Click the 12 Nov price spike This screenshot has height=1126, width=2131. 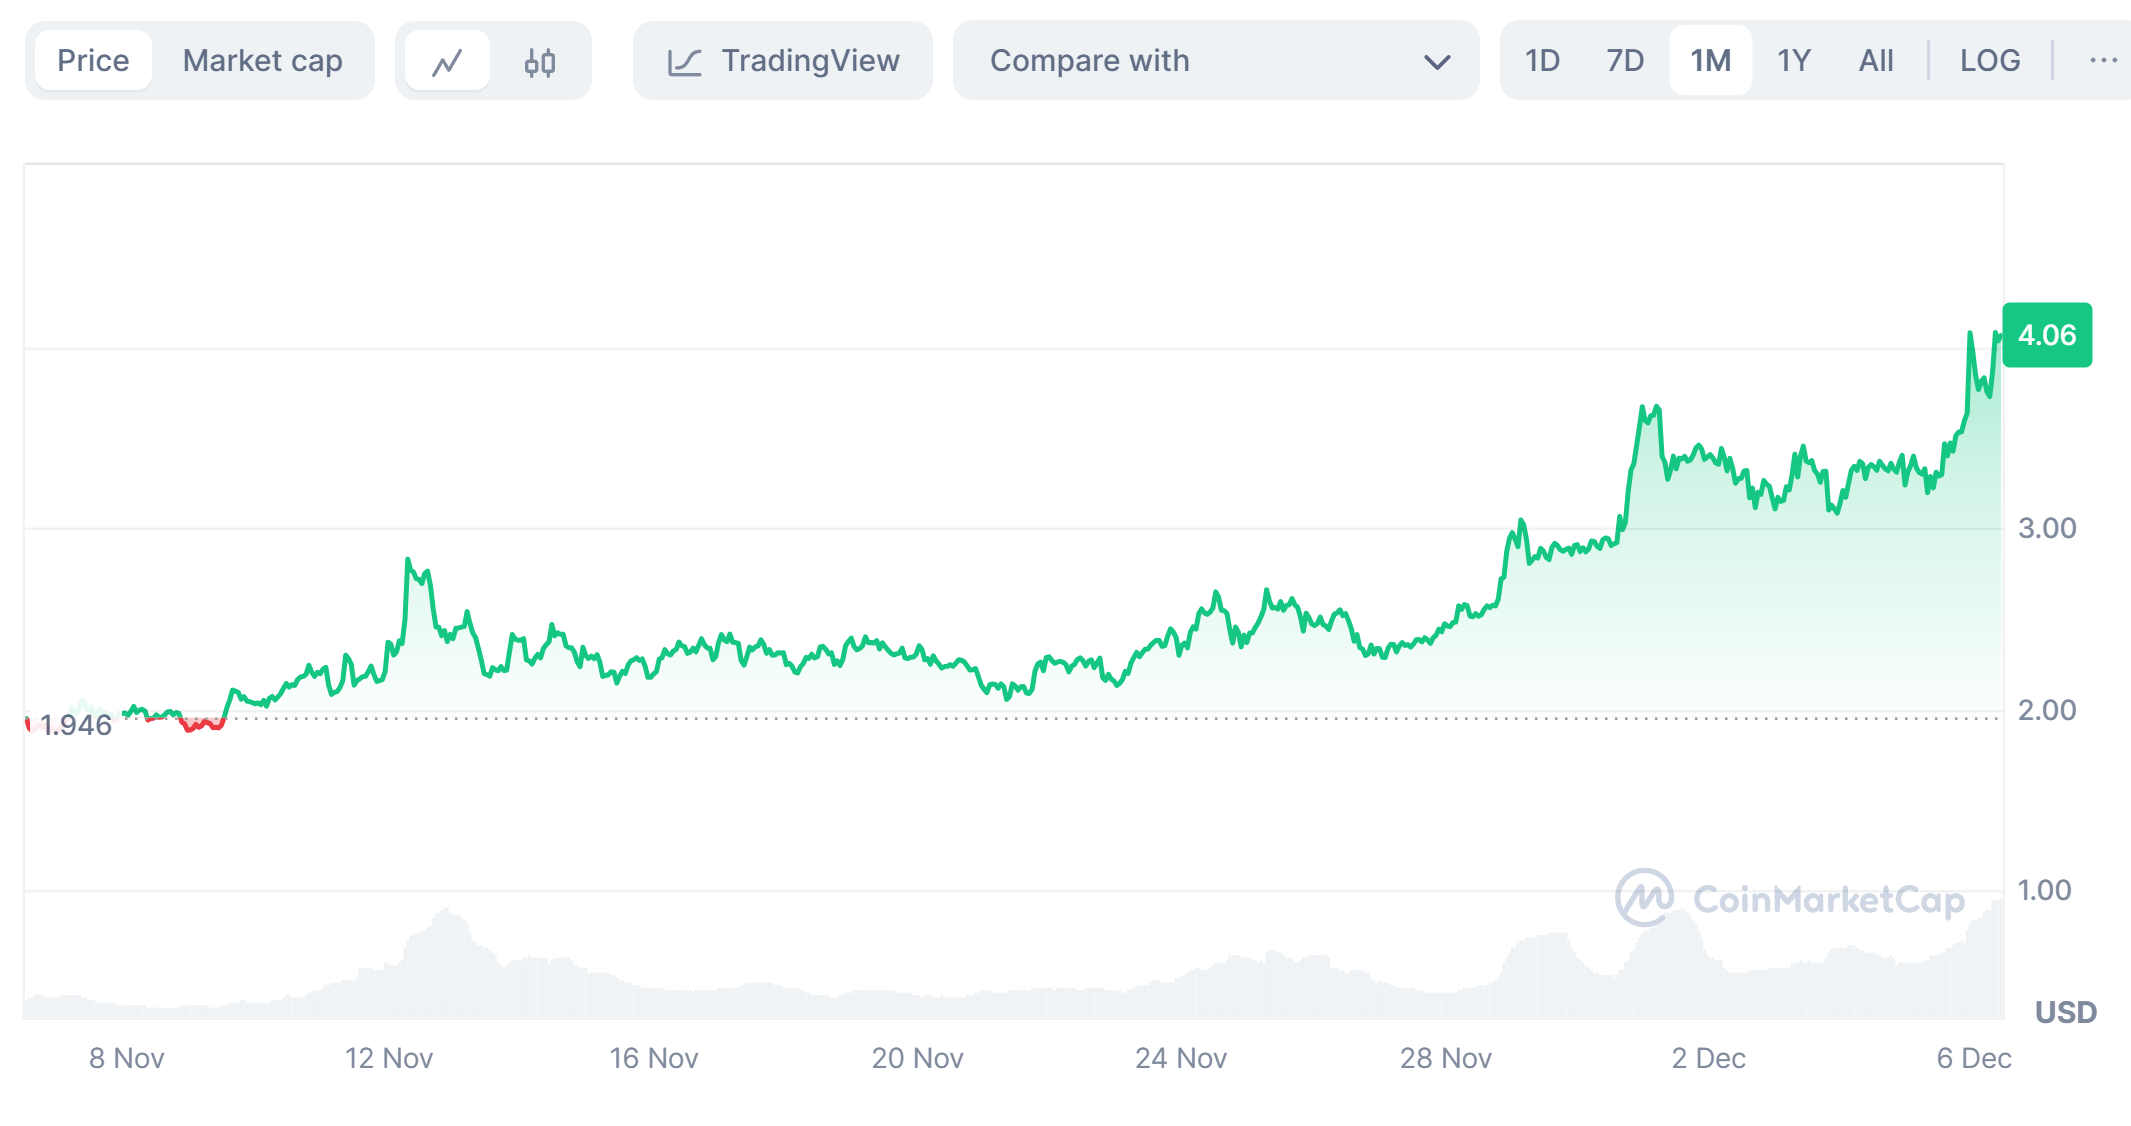coord(408,561)
